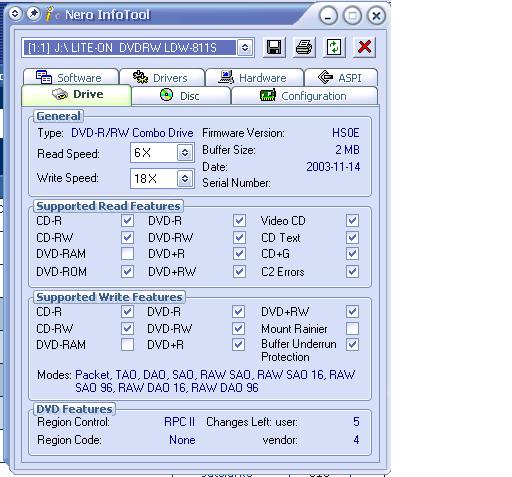Toggle DVD-ROM read feature checkbox
512x477 pixels.
[127, 271]
